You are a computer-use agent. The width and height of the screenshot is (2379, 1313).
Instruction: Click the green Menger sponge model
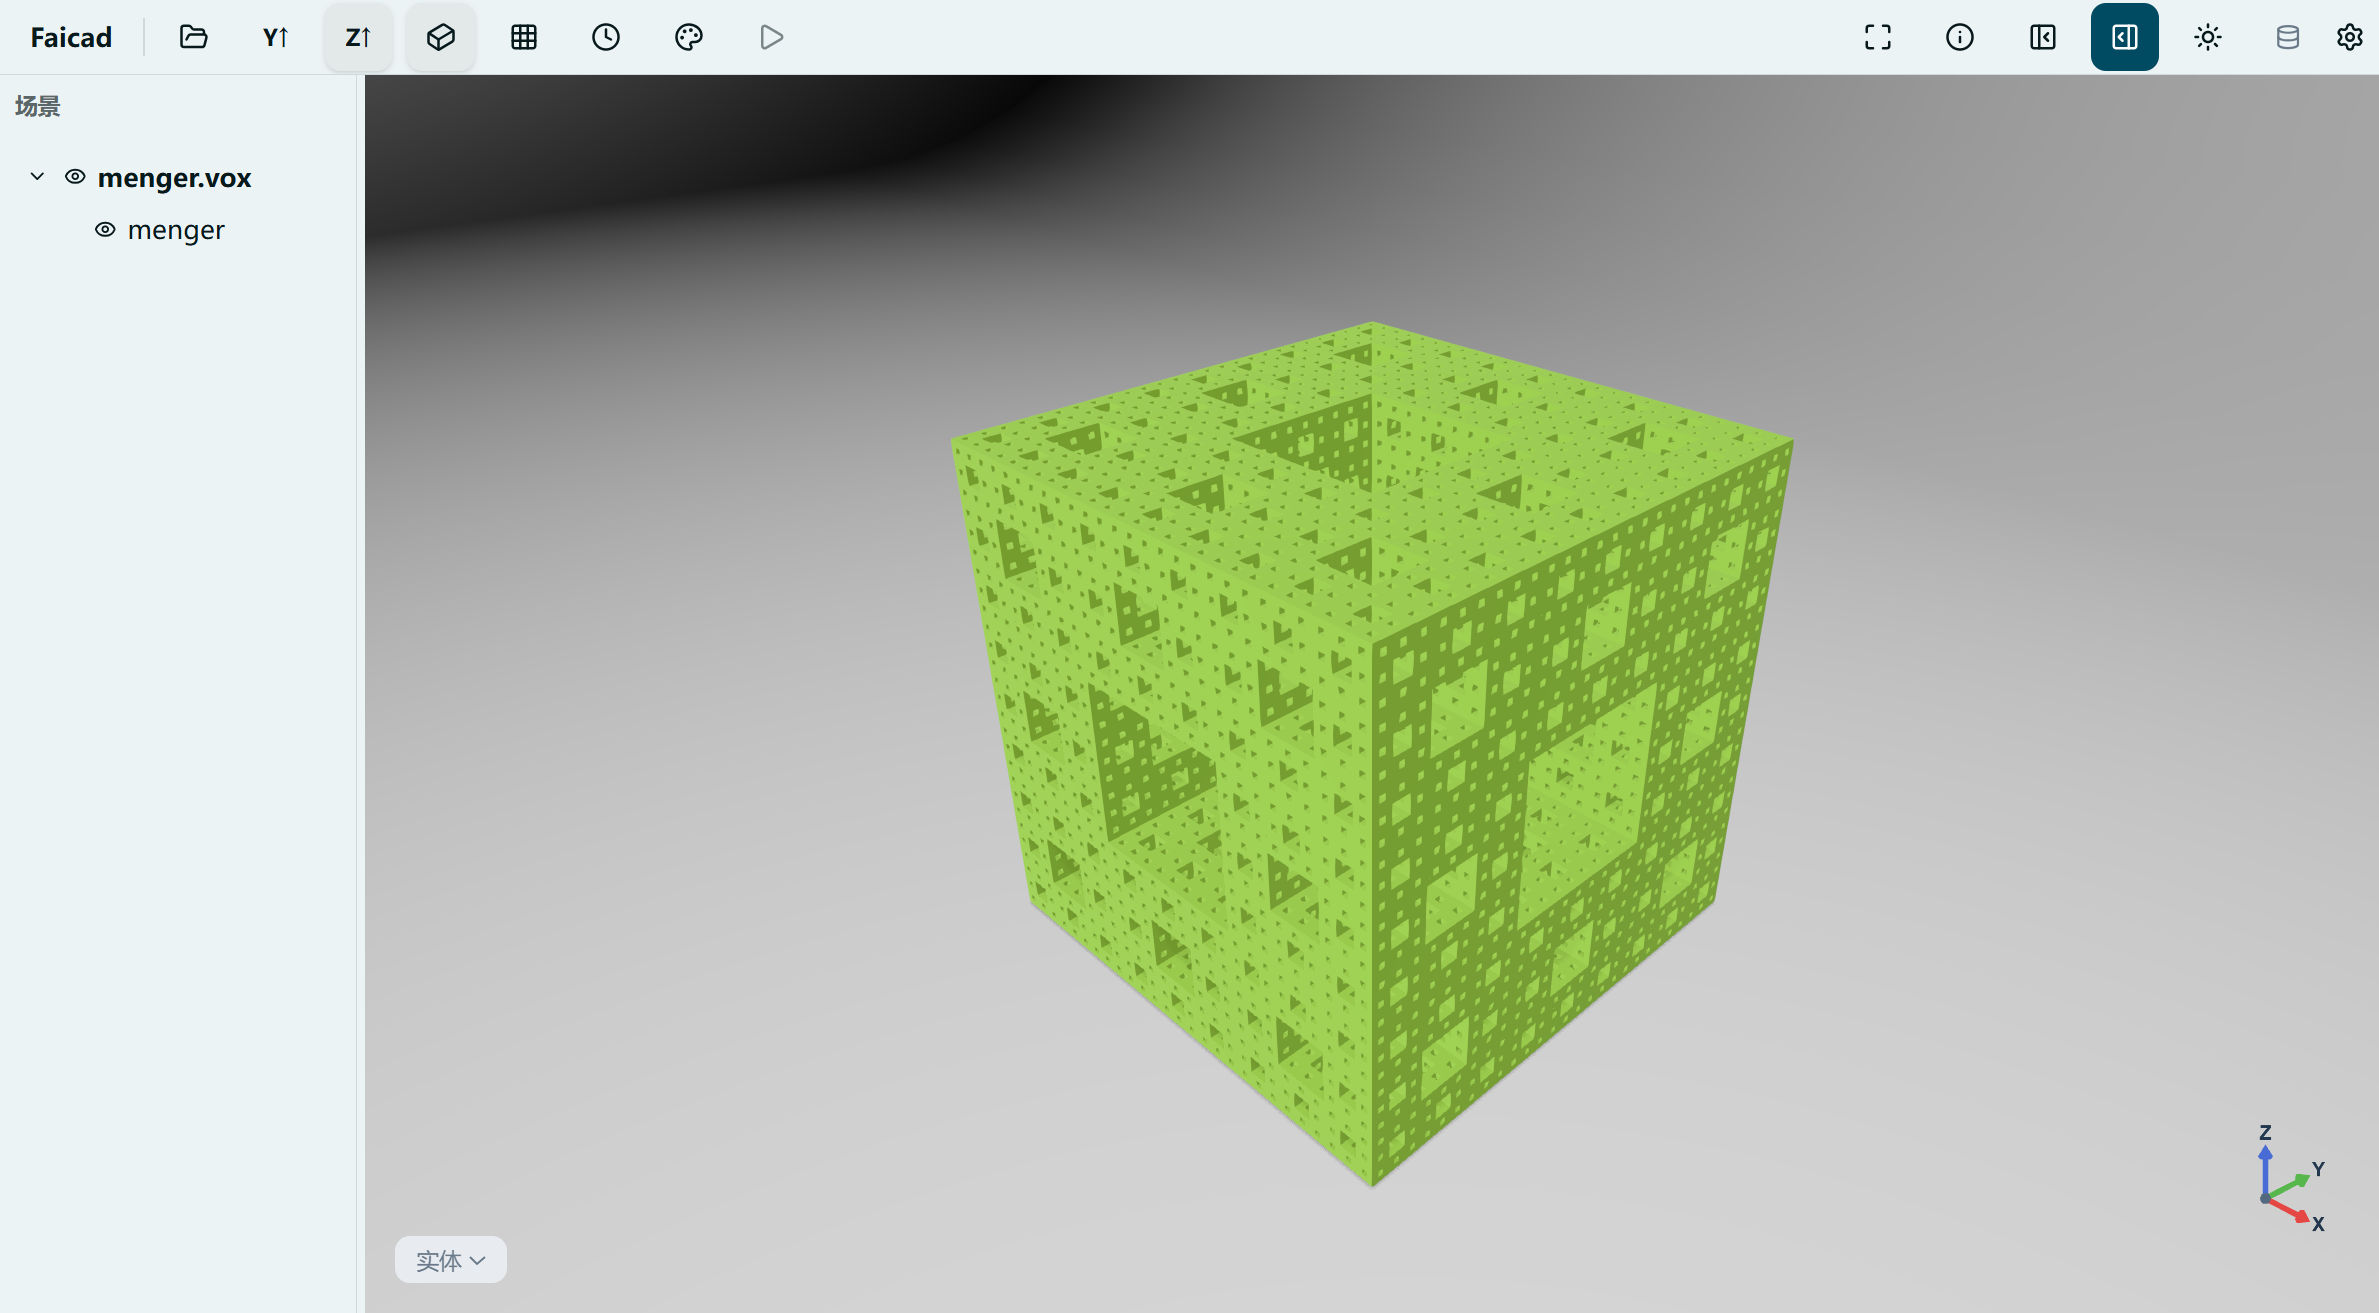coord(1372,754)
